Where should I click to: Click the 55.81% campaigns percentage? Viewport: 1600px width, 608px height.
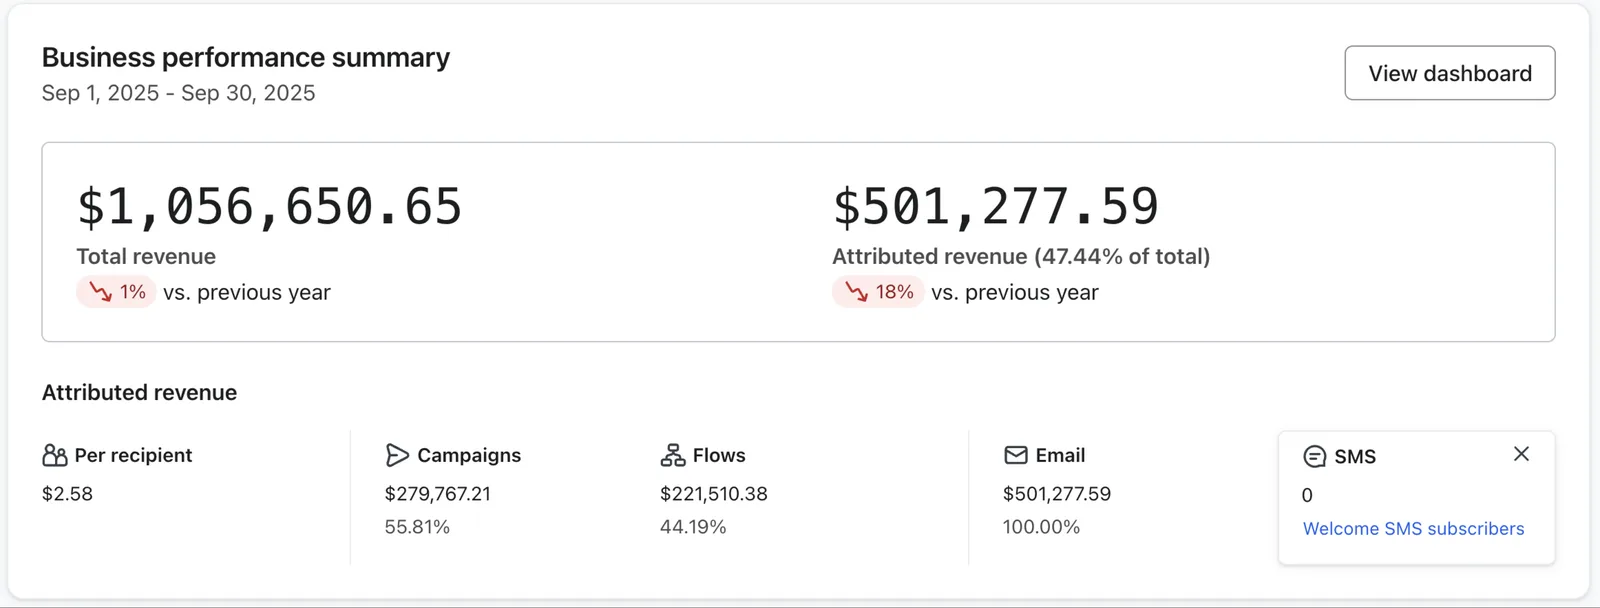click(x=417, y=527)
